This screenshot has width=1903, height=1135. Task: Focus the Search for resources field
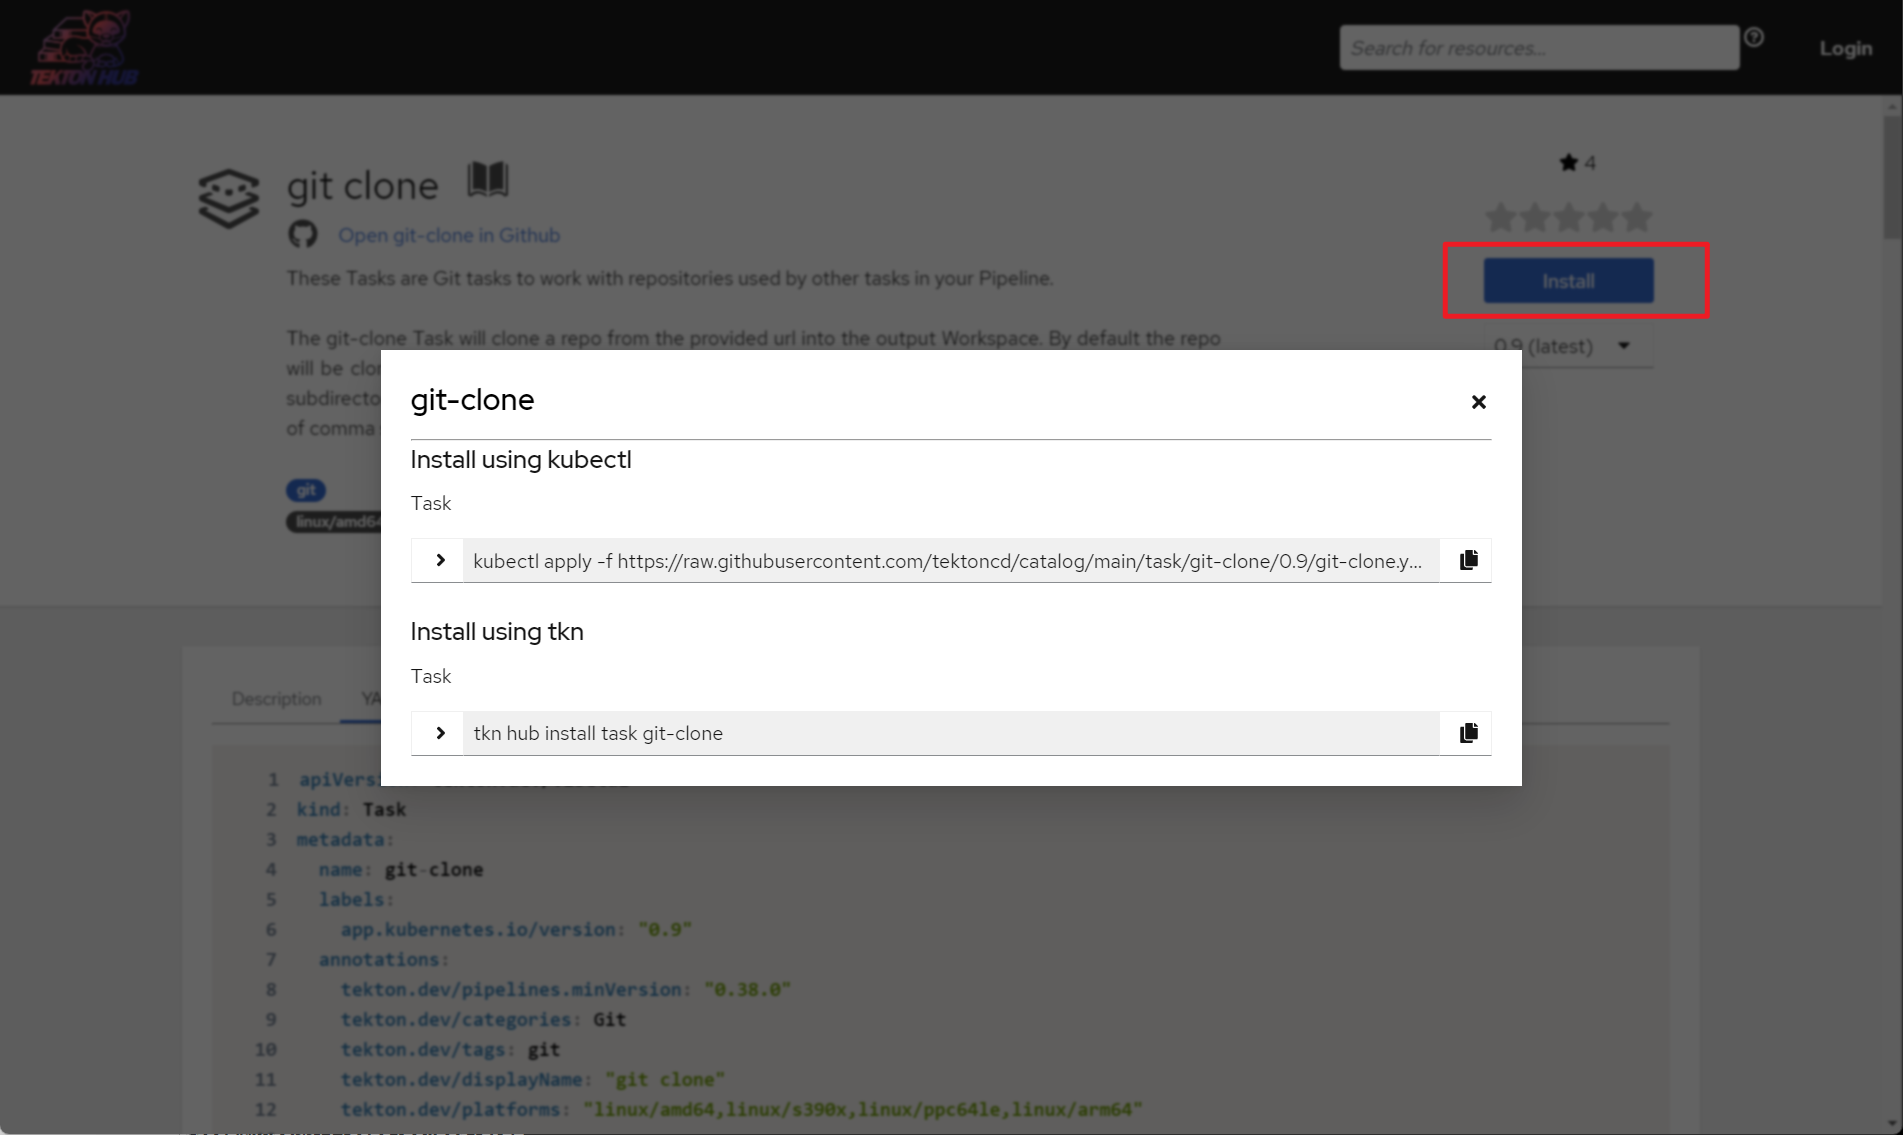pos(1539,48)
